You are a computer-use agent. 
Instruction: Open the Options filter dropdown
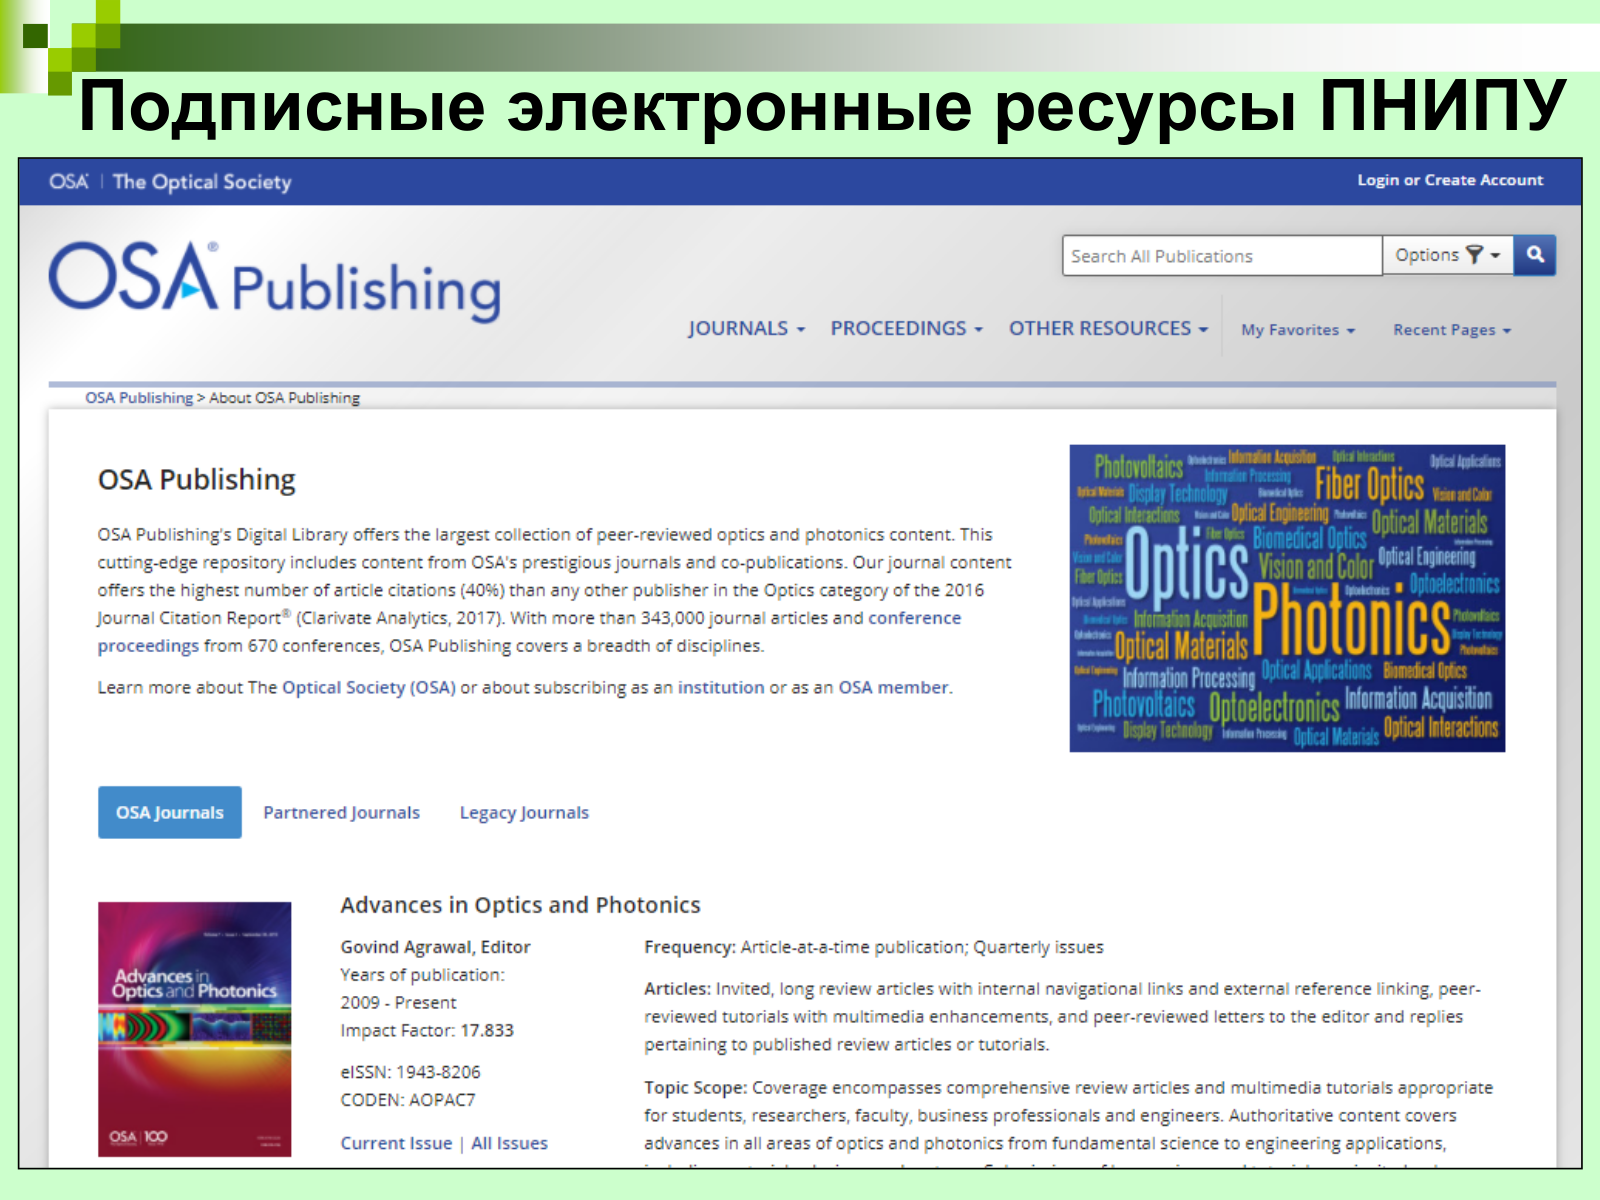tap(1448, 255)
